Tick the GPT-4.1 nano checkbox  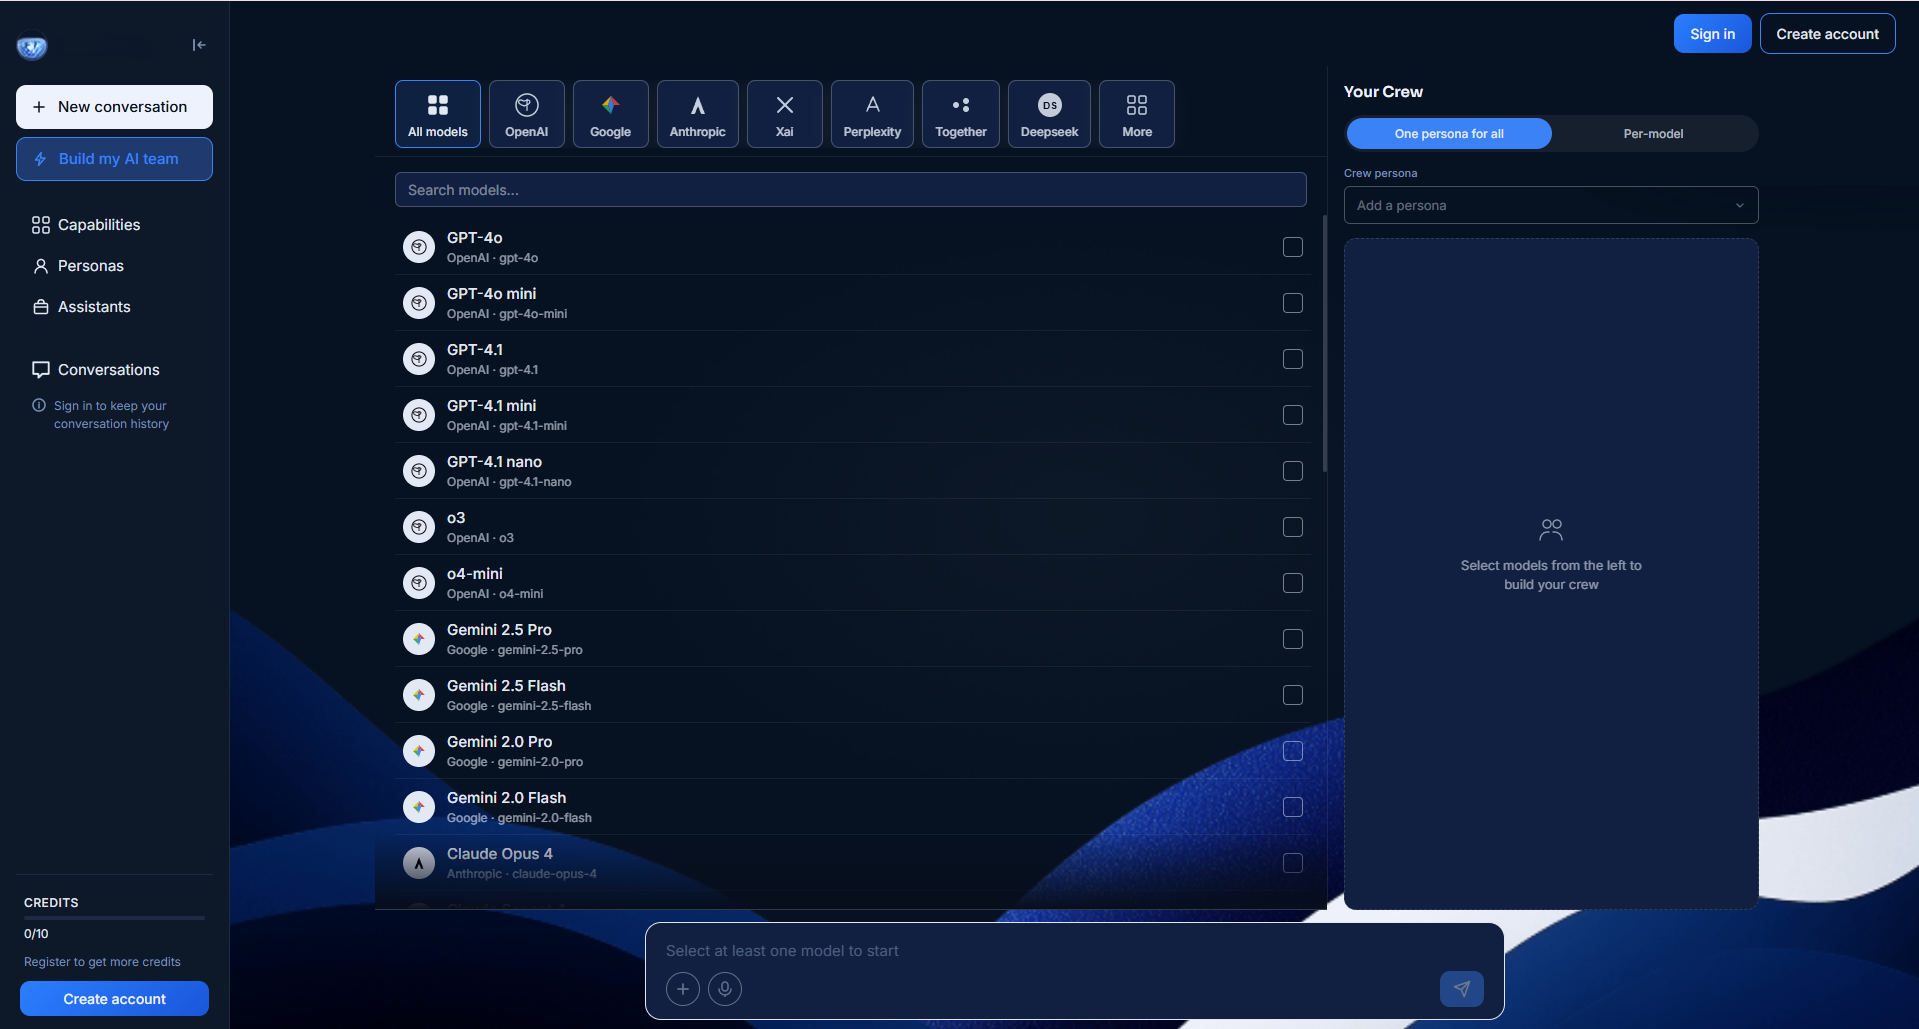1293,471
